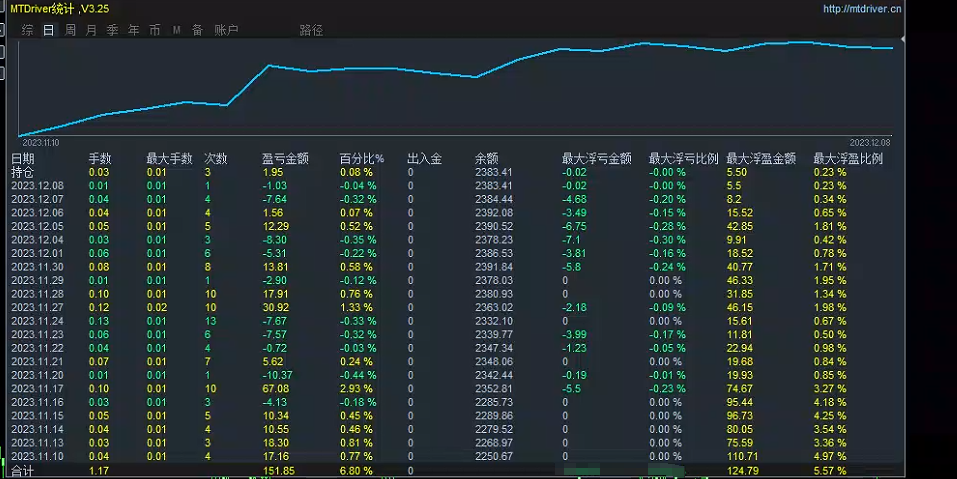957x479 pixels.
Task: Select the 年 yearly tab
Action: tap(134, 30)
